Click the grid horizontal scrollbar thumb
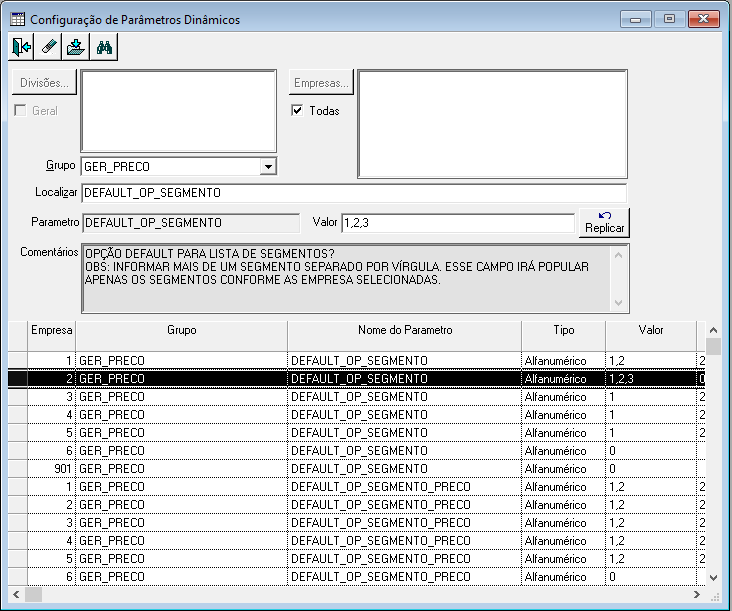 (x=33, y=594)
